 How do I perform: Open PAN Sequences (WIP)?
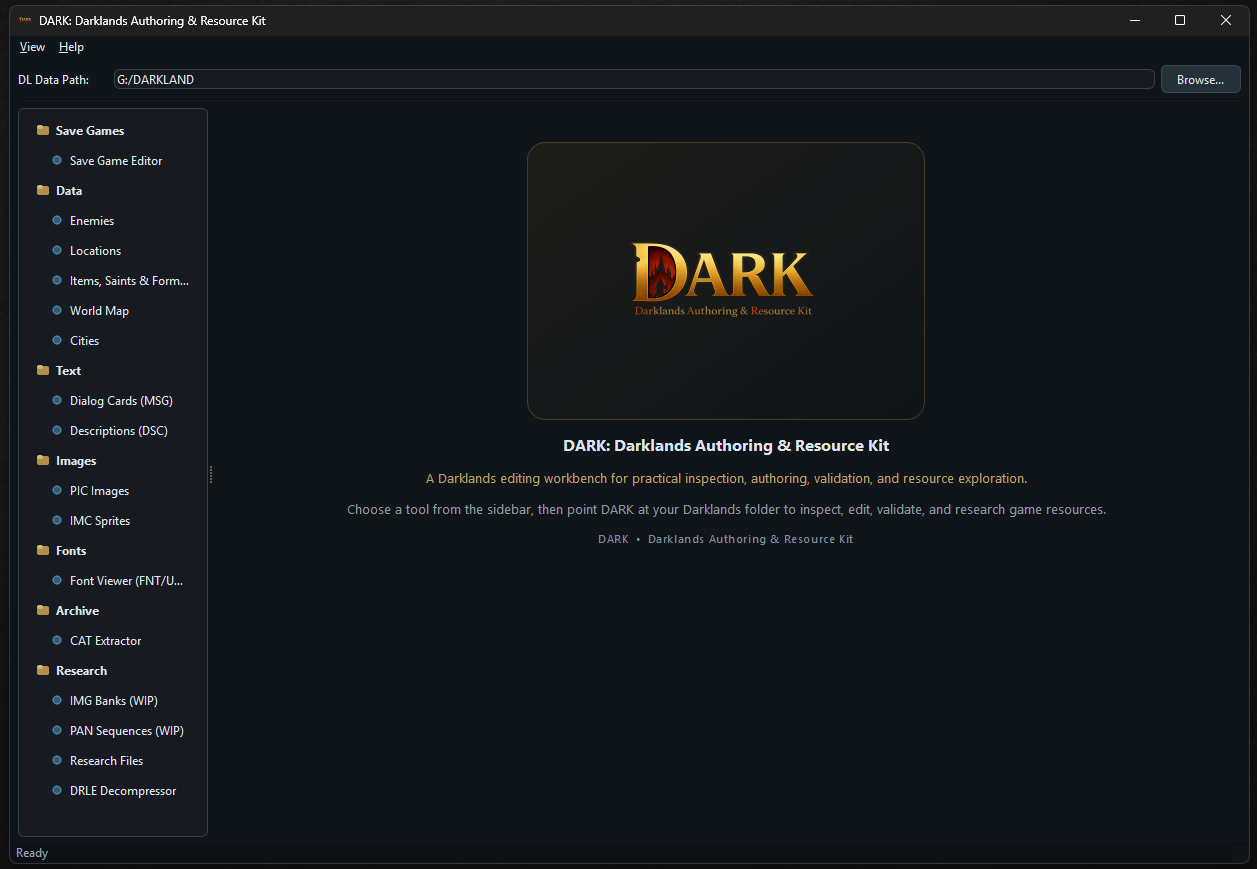127,731
